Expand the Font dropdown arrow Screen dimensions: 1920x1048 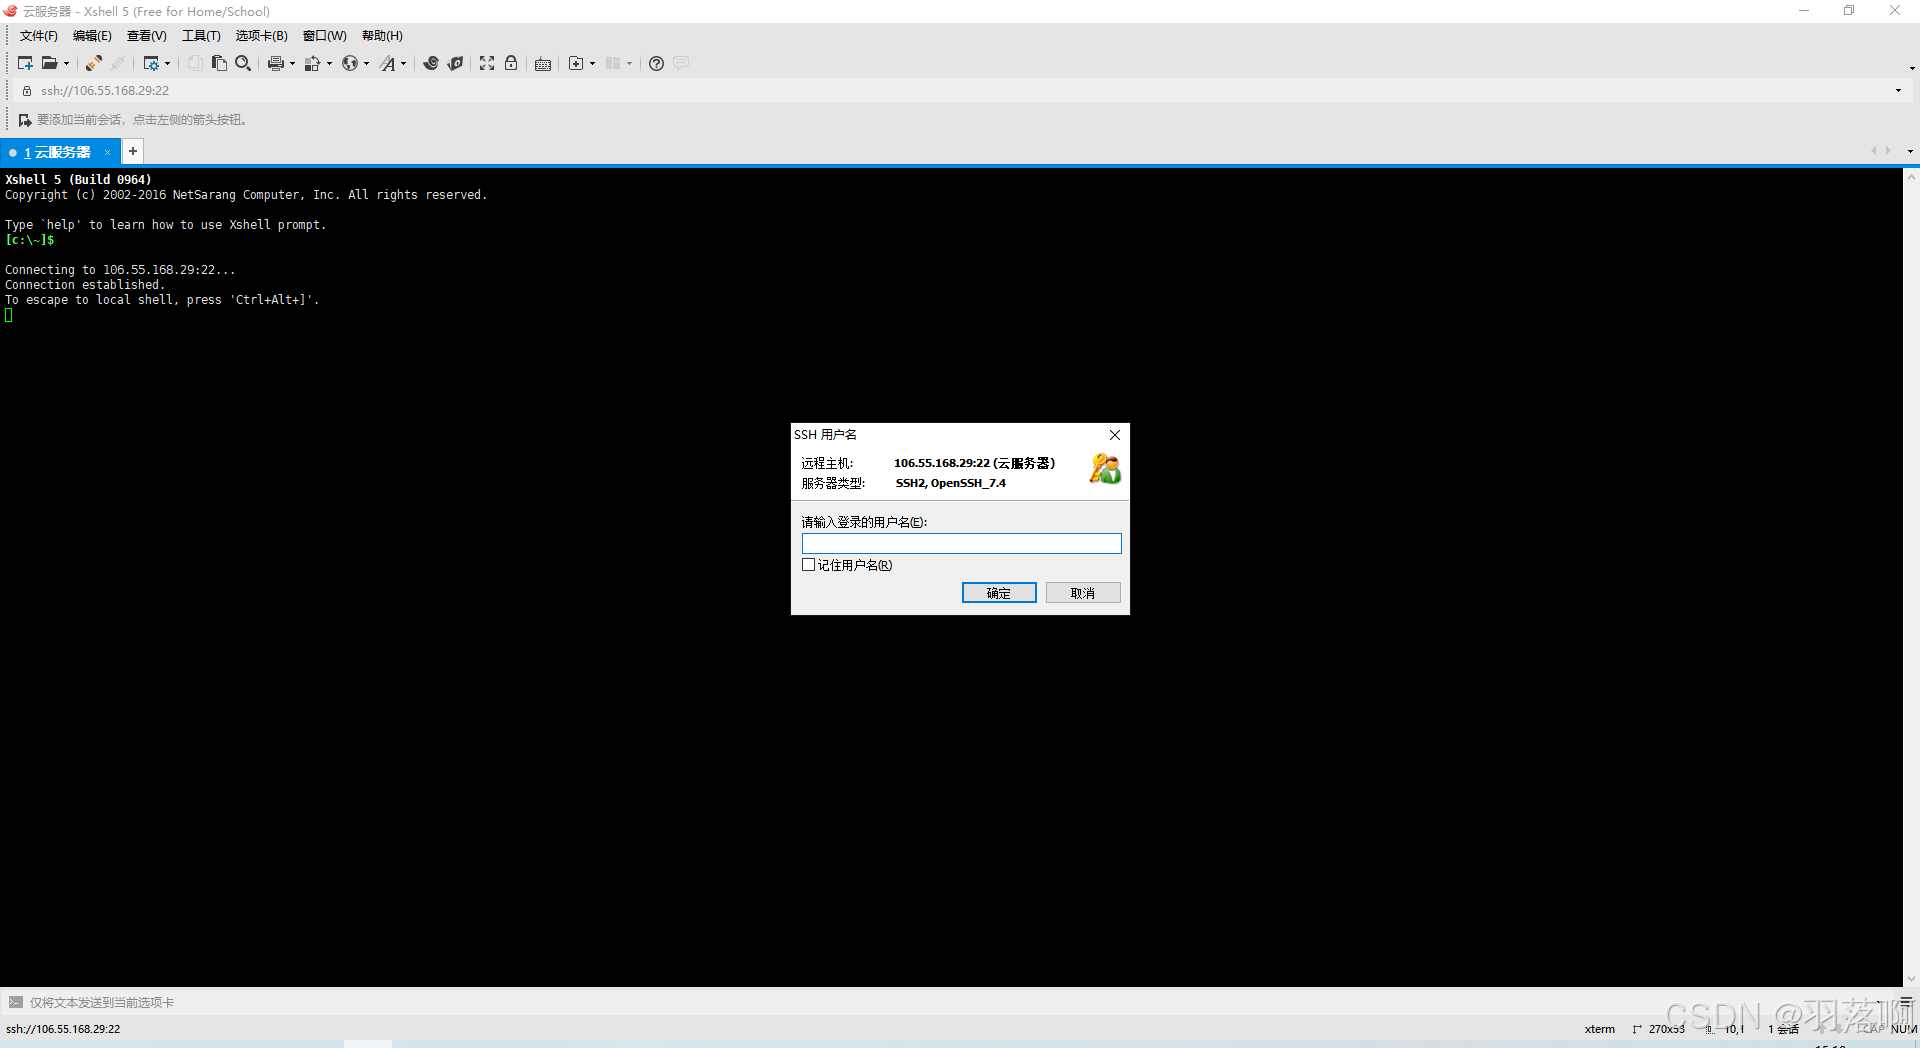[403, 64]
